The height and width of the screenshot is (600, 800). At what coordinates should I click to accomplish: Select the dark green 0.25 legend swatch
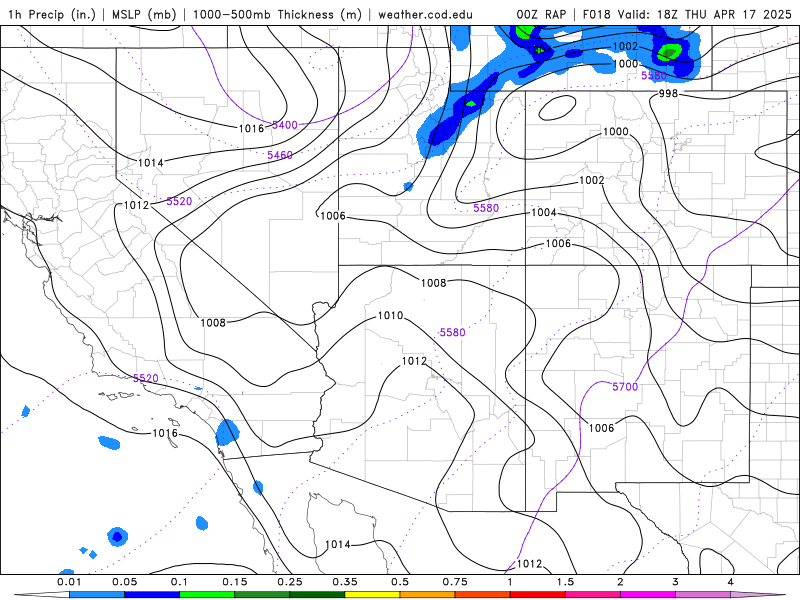pyautogui.click(x=317, y=595)
